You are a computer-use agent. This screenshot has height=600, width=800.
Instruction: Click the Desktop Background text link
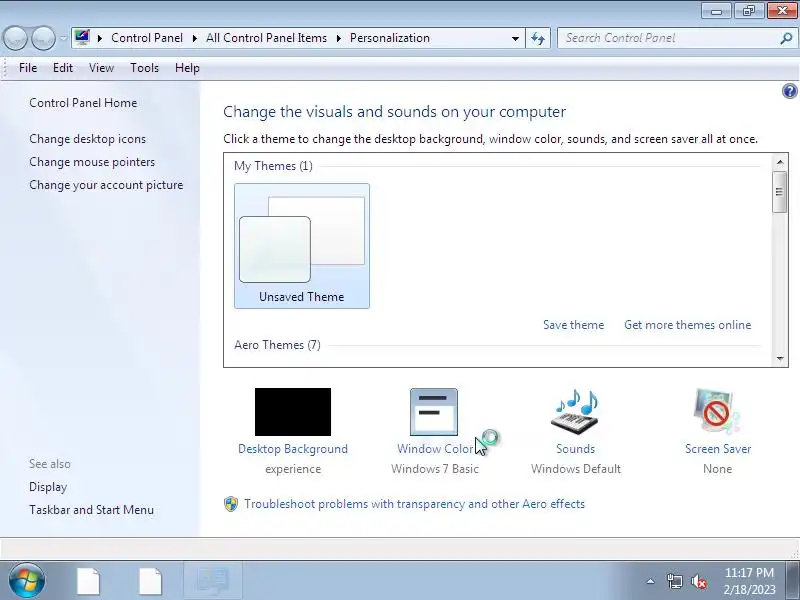click(x=293, y=449)
